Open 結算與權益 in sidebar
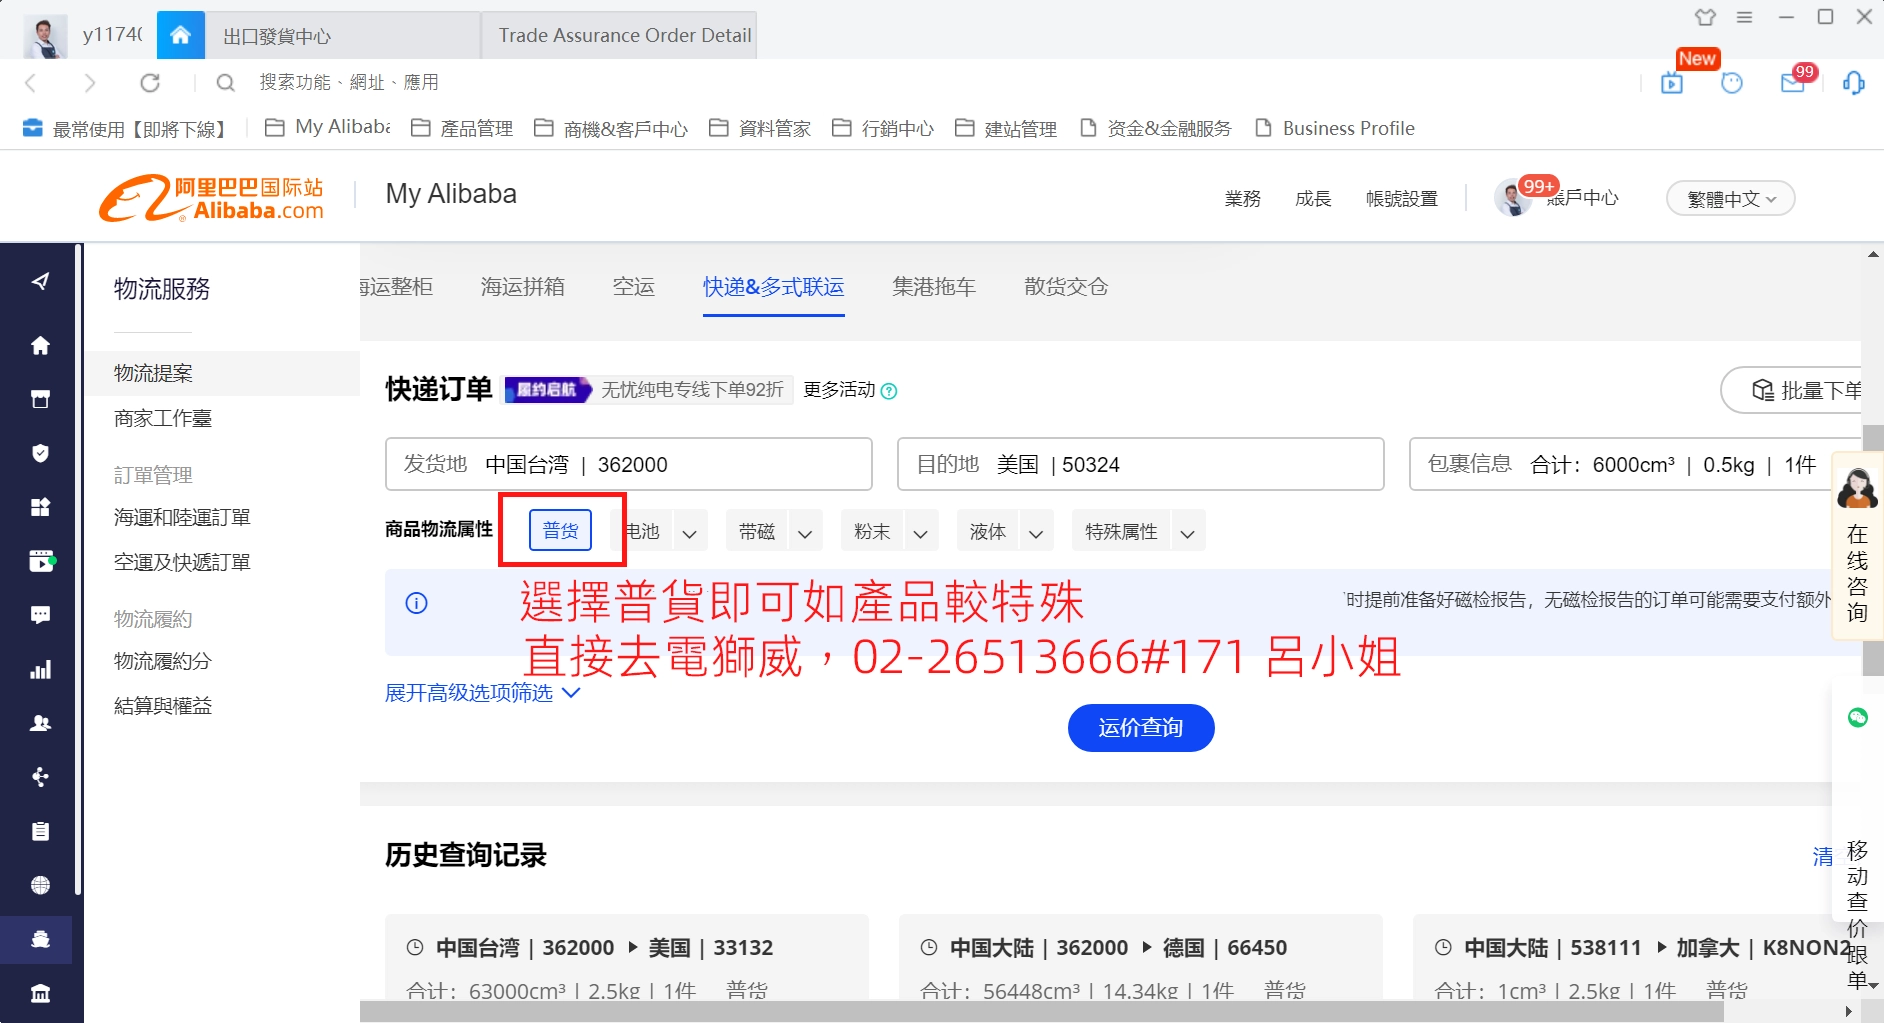This screenshot has width=1884, height=1023. click(163, 706)
